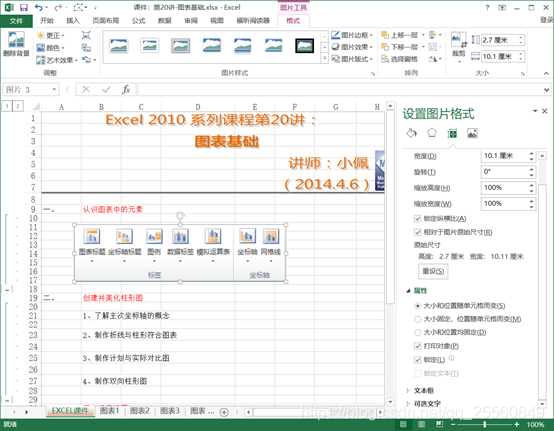The height and width of the screenshot is (431, 554).
Task: Open the Name Box dropdown arrow
Action: click(x=54, y=89)
